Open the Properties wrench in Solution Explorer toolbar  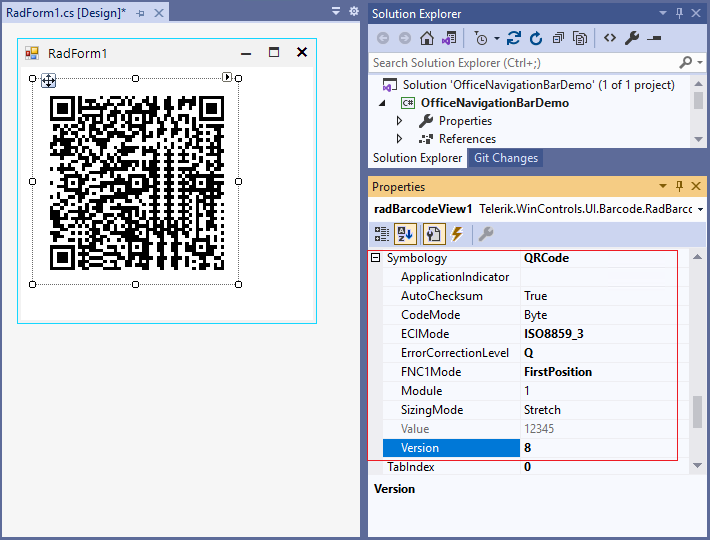pyautogui.click(x=632, y=38)
